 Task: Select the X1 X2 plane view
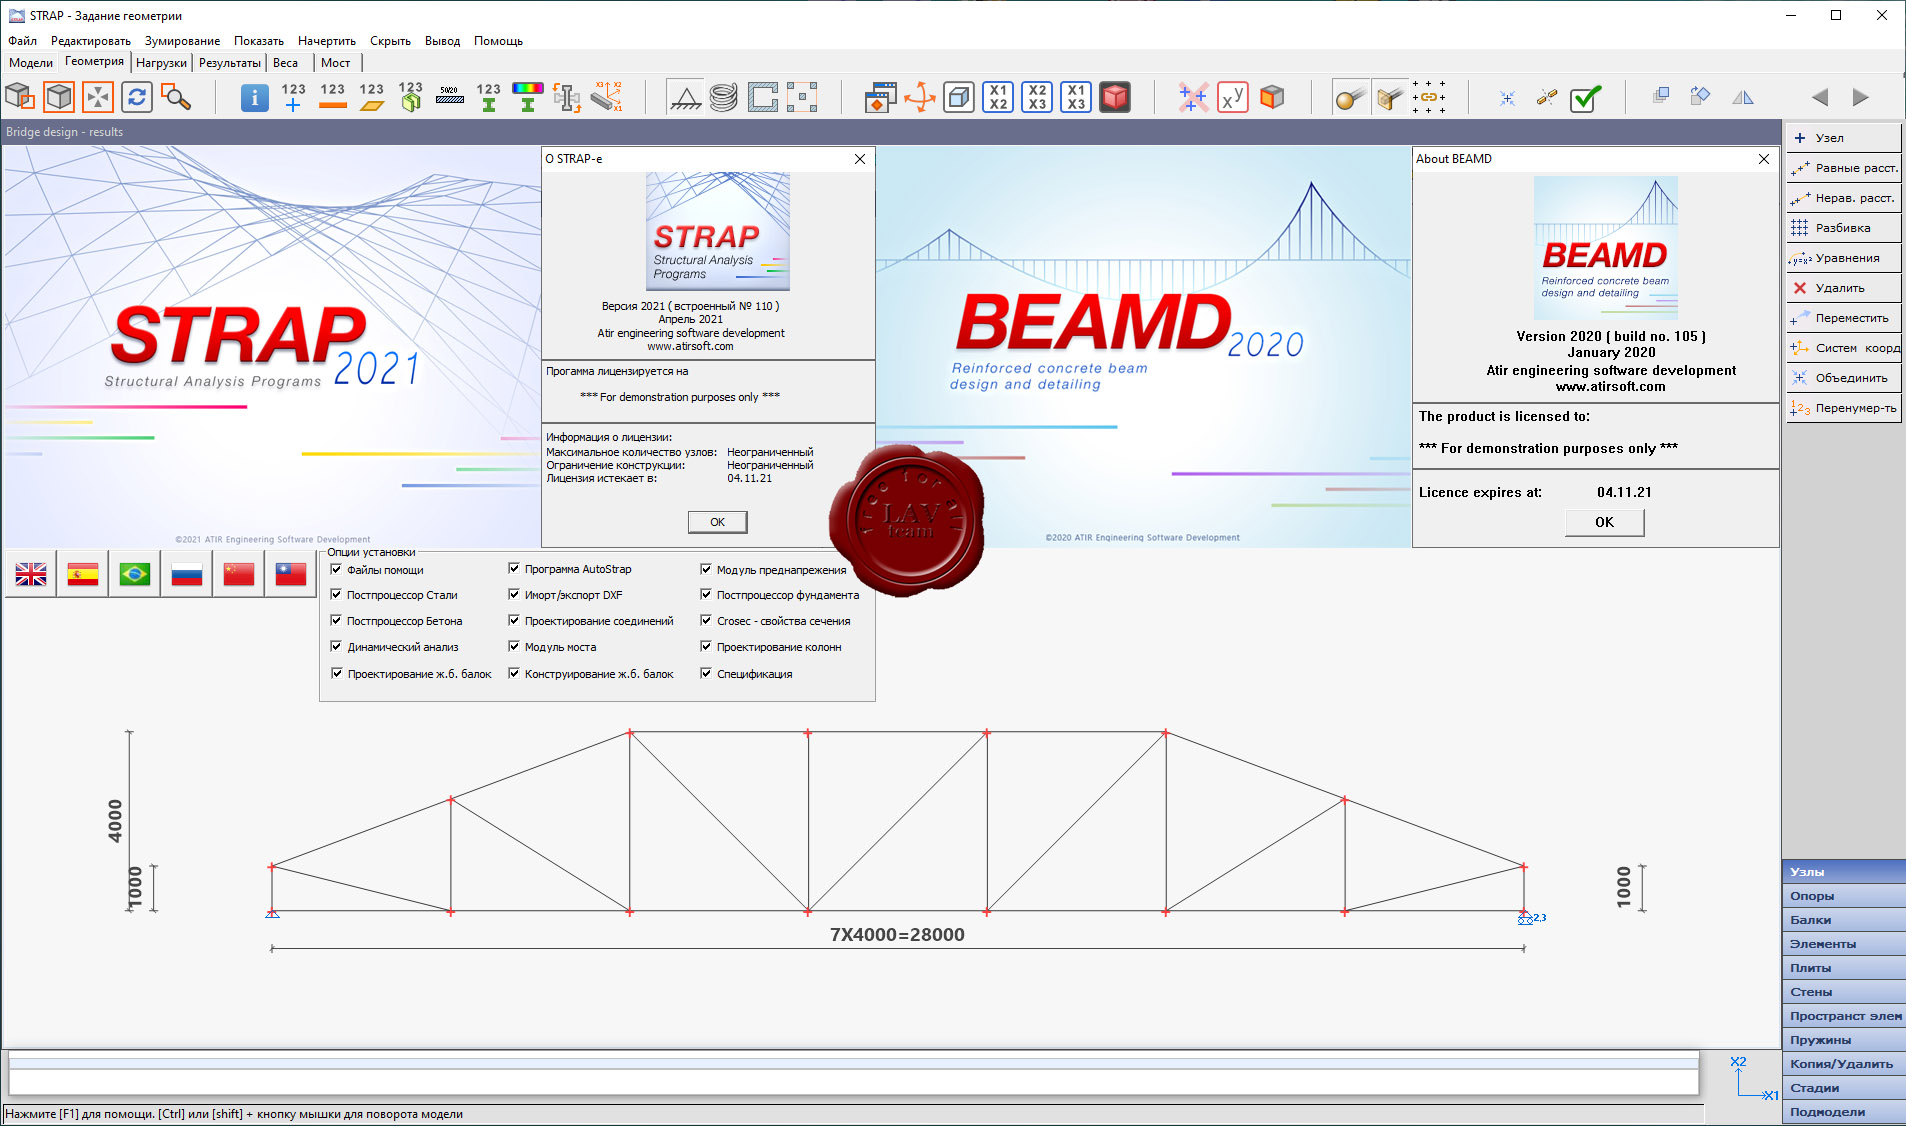(x=998, y=97)
